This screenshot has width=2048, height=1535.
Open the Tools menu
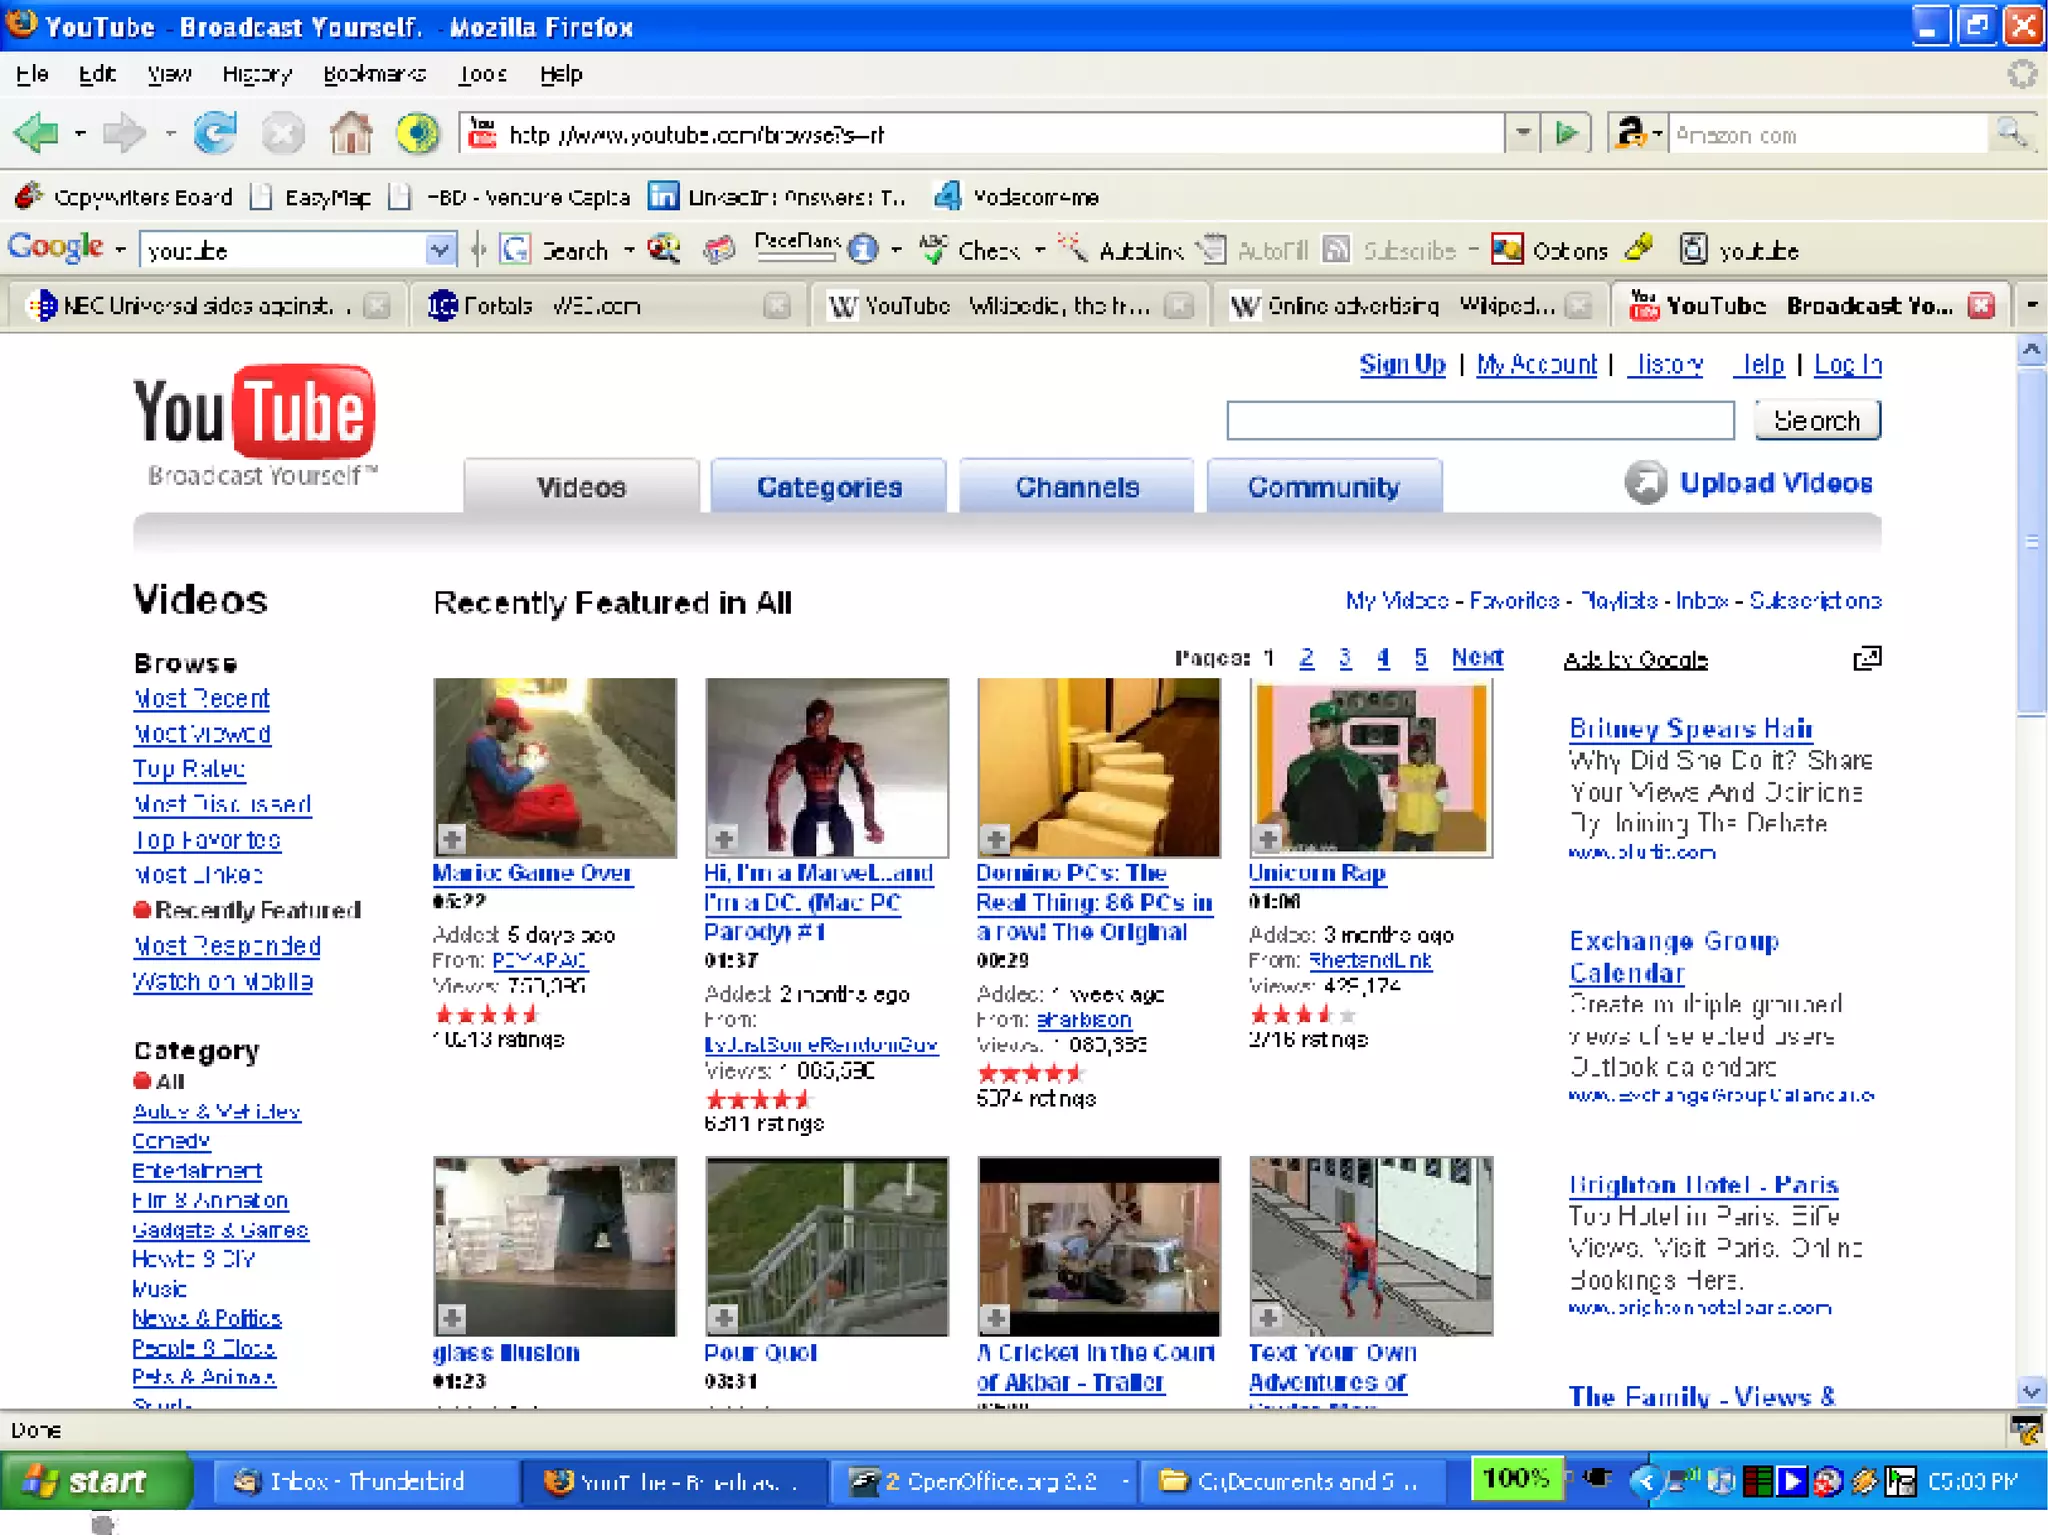[x=482, y=74]
